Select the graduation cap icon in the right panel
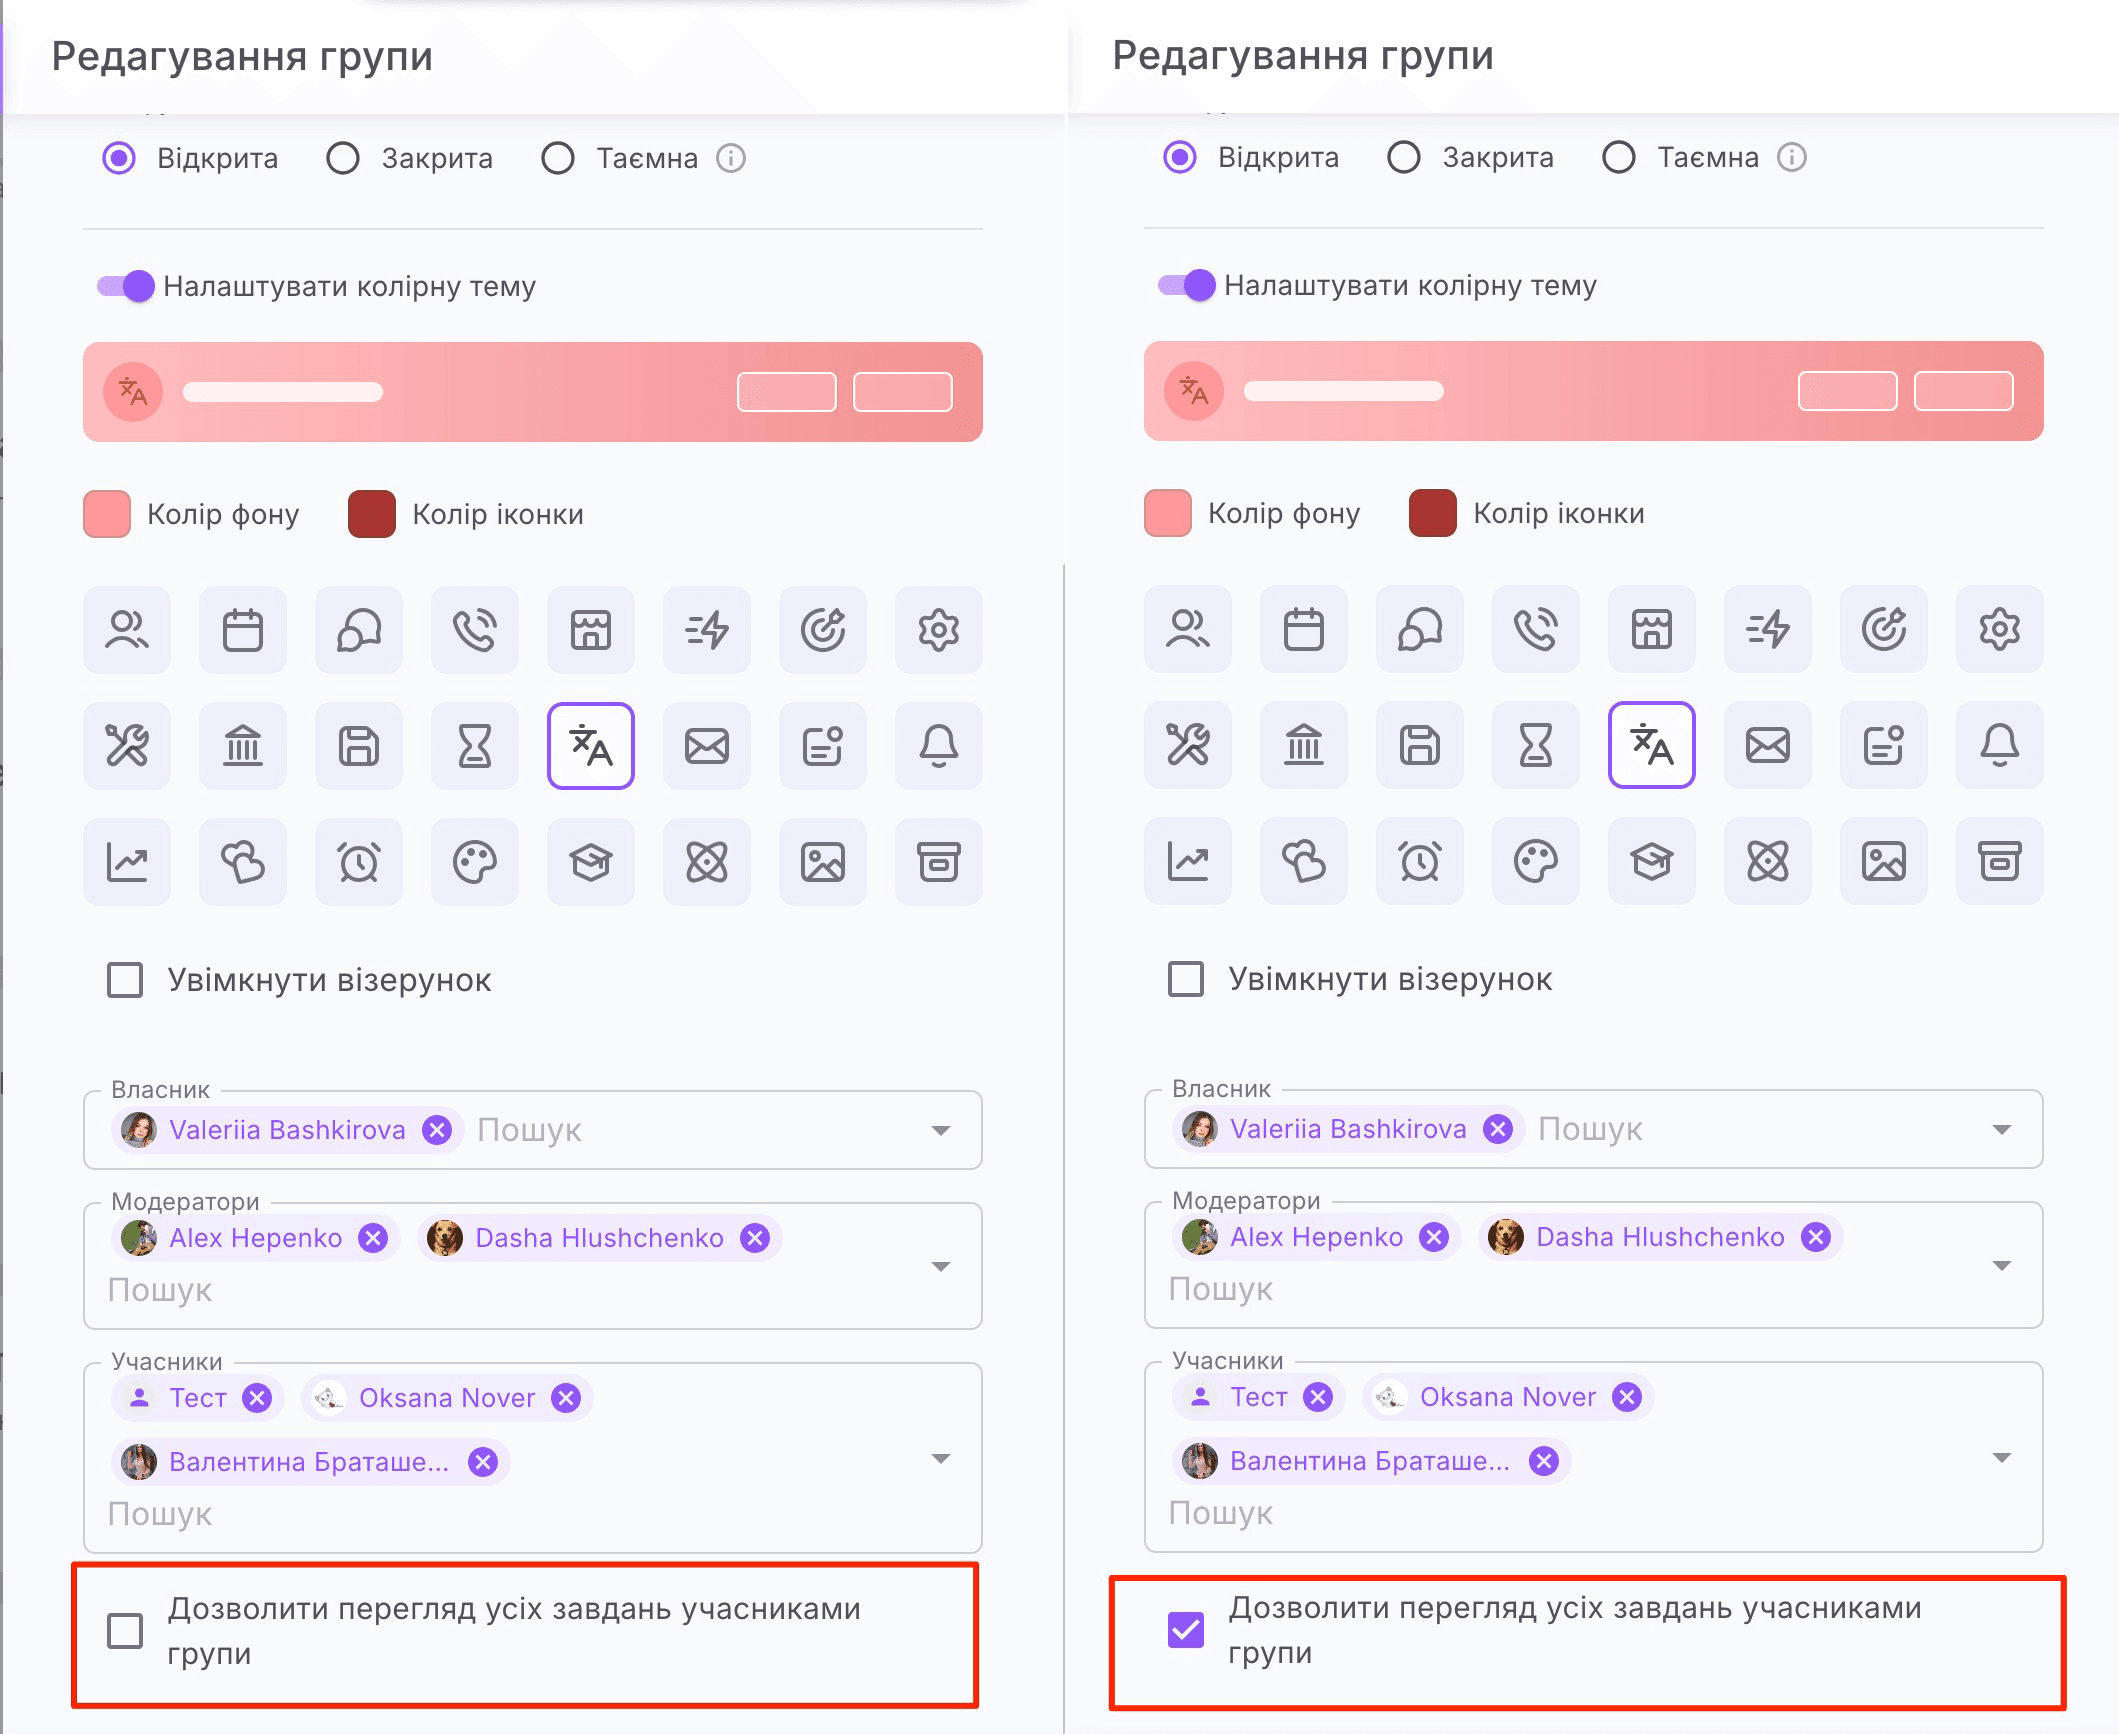This screenshot has width=2119, height=1734. click(1651, 861)
